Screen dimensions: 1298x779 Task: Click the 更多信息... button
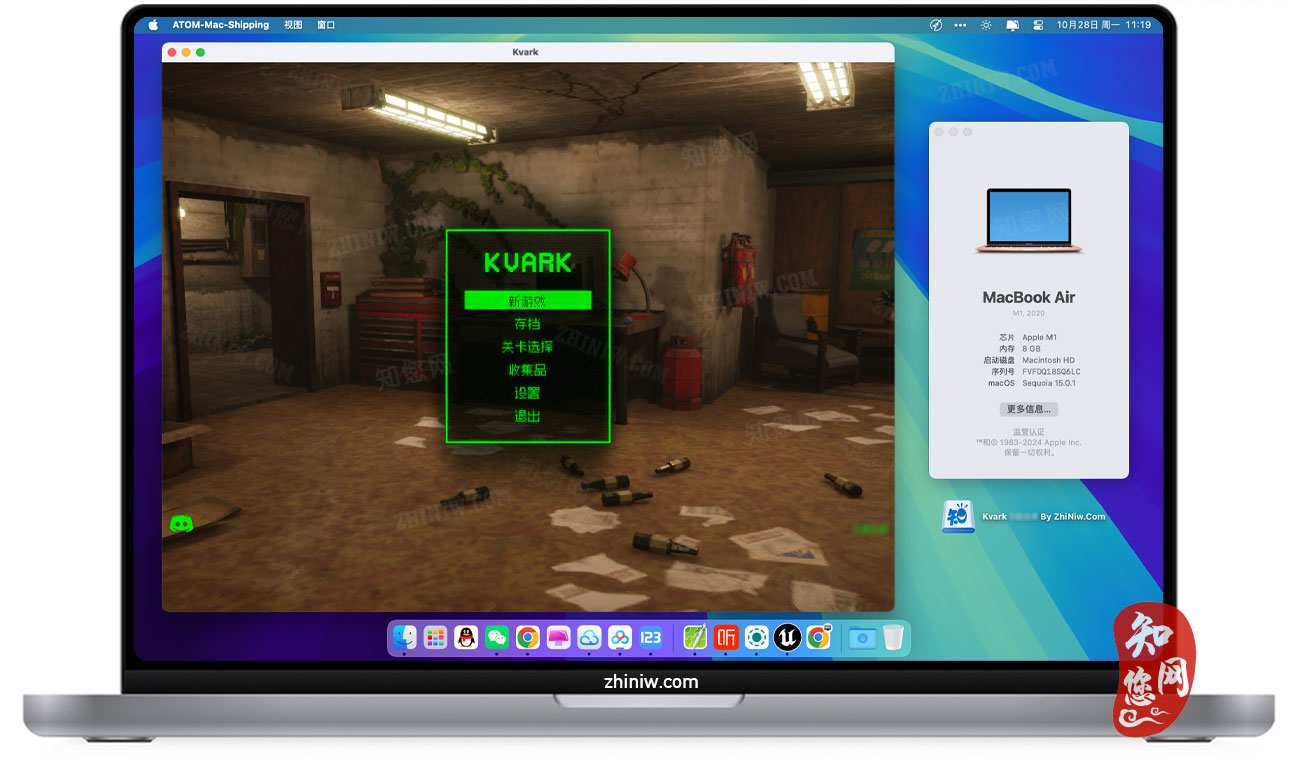click(1029, 409)
